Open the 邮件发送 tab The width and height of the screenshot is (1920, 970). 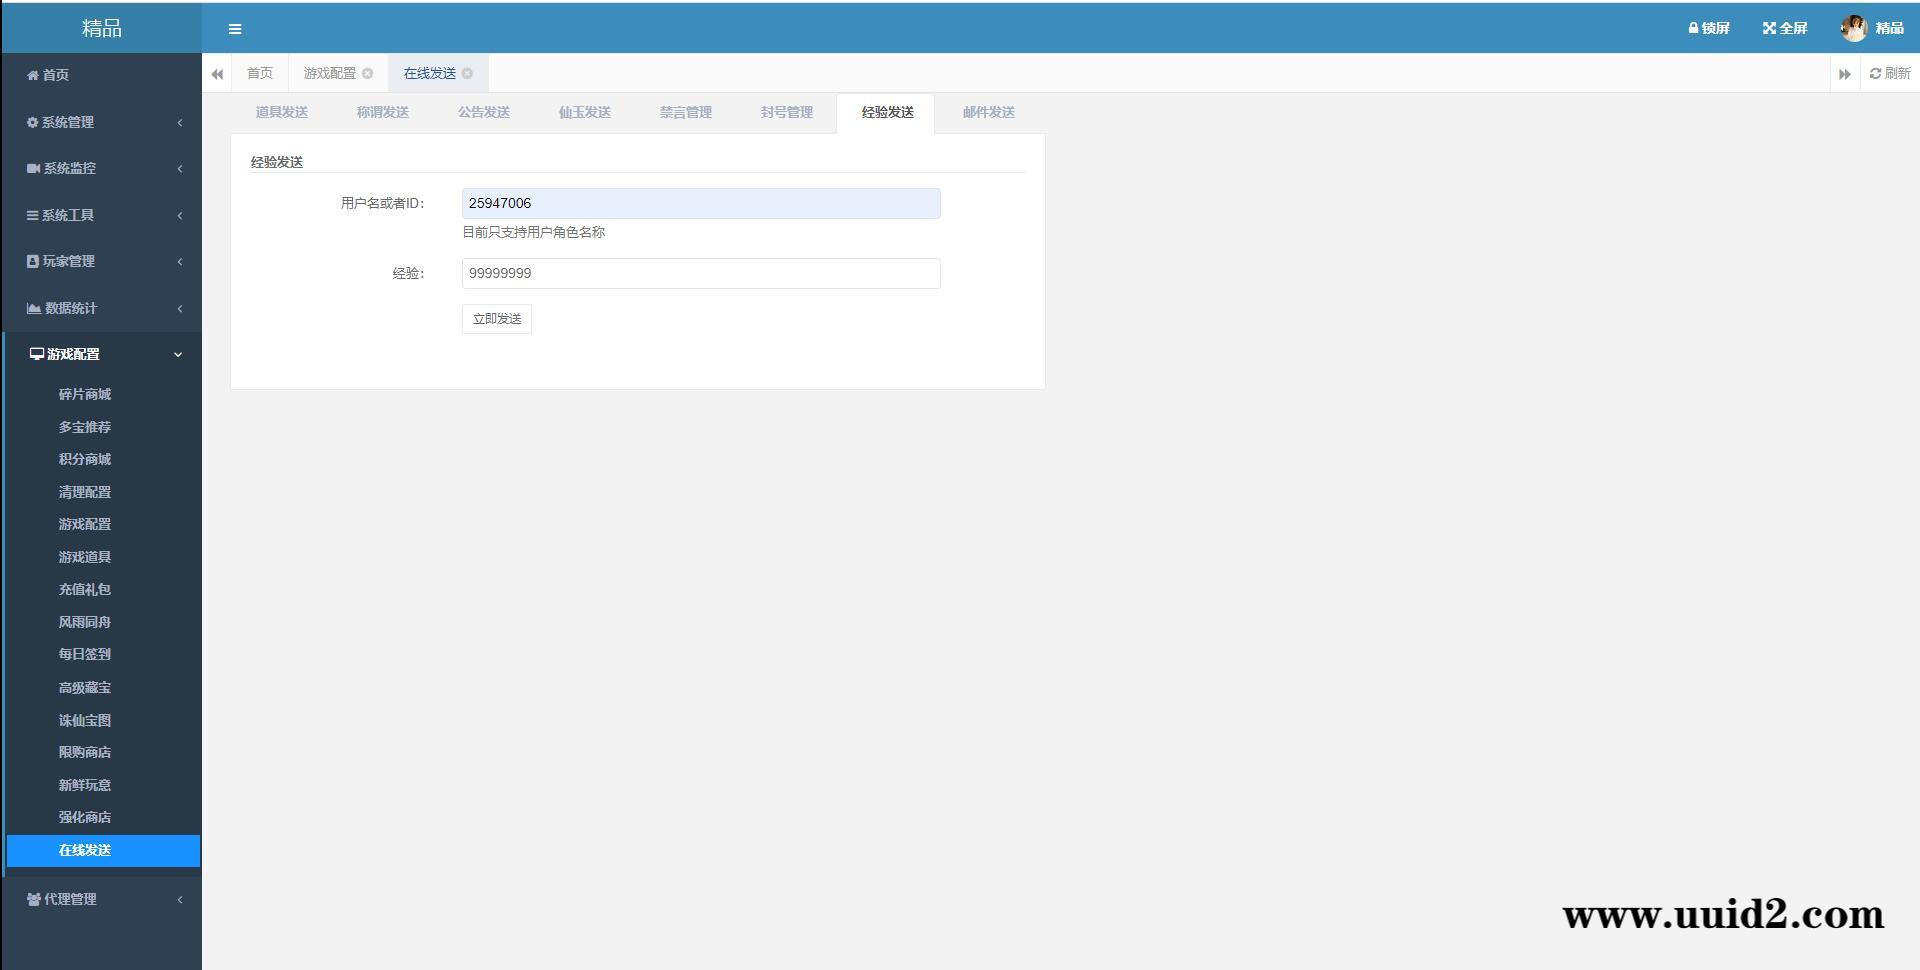(988, 112)
